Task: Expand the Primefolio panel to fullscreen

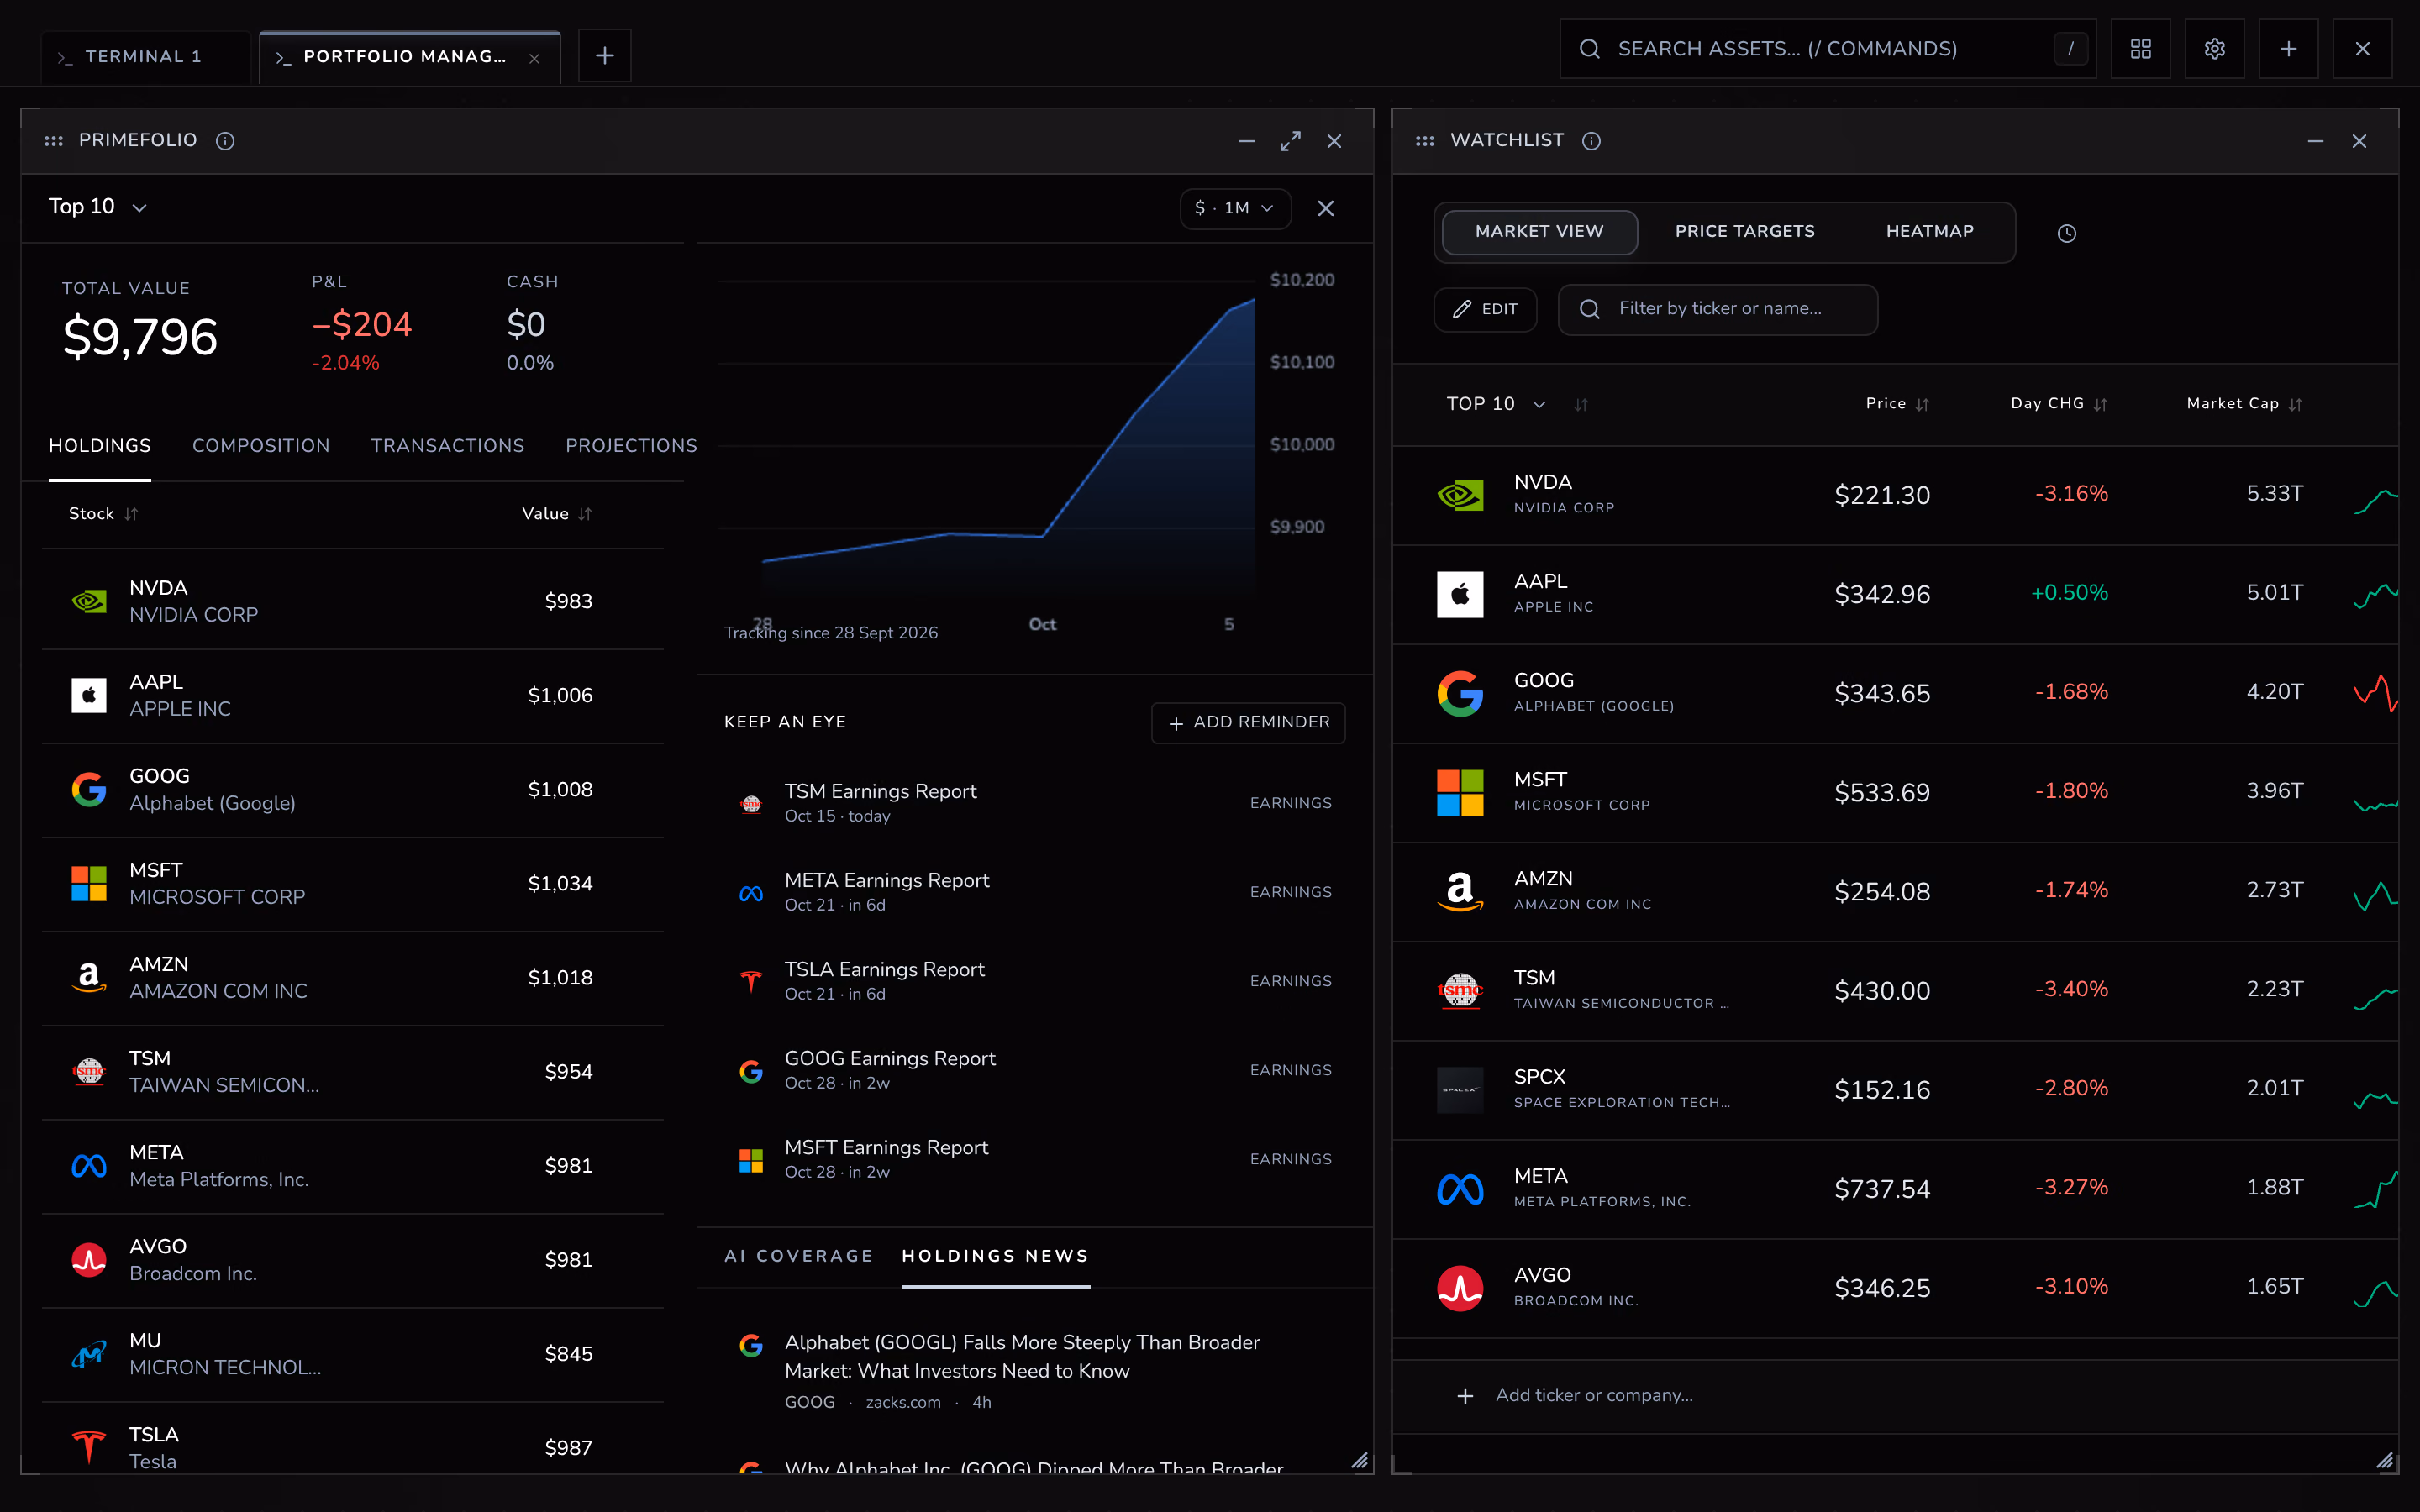Action: coord(1290,141)
